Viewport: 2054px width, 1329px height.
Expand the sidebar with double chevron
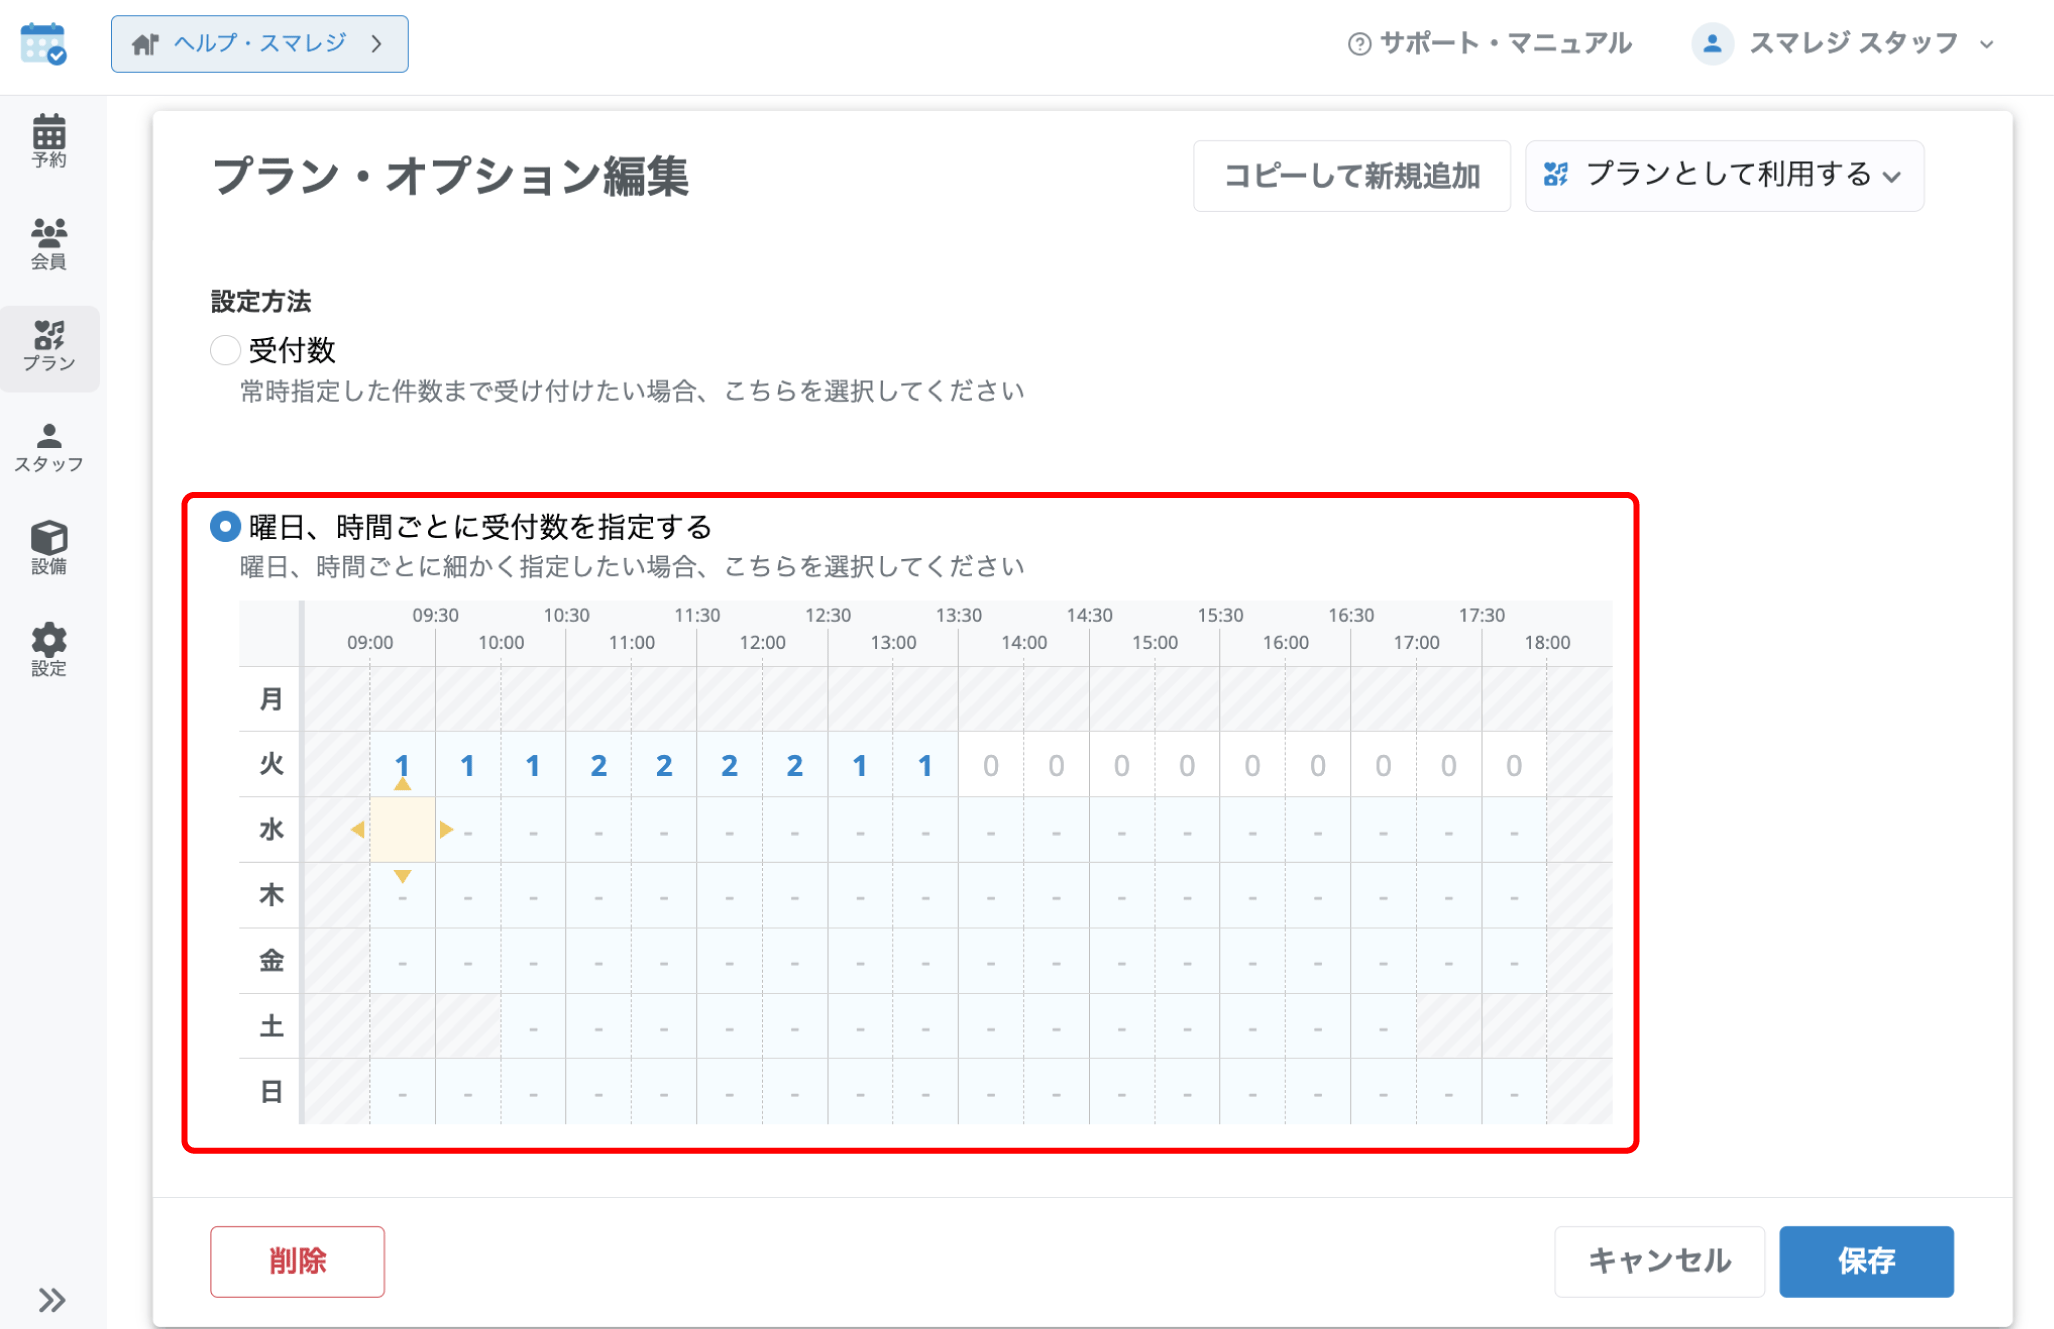pos(52,1300)
